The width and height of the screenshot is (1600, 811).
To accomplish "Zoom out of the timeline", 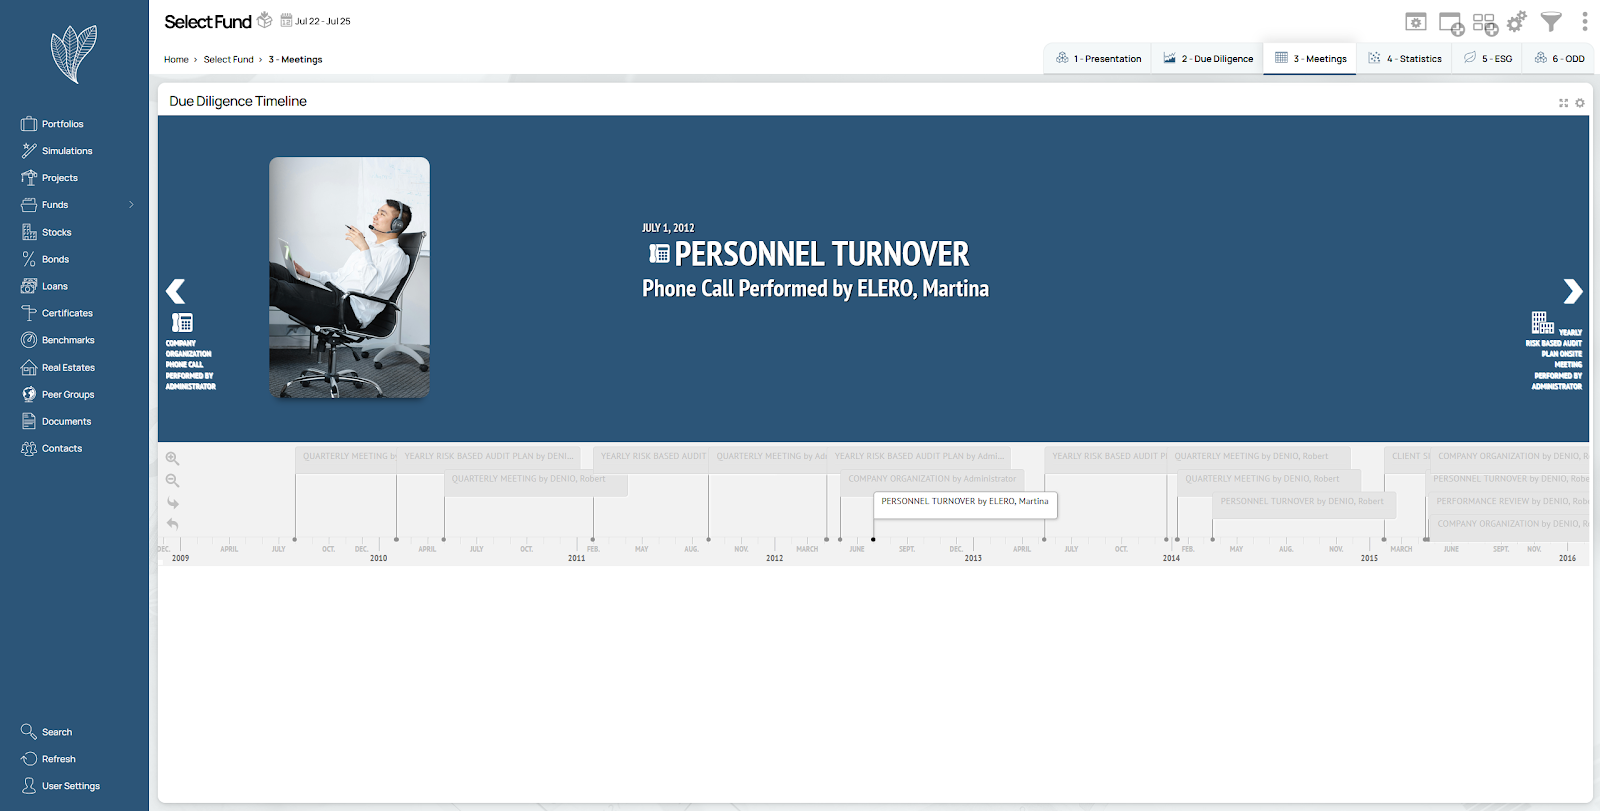I will point(173,481).
